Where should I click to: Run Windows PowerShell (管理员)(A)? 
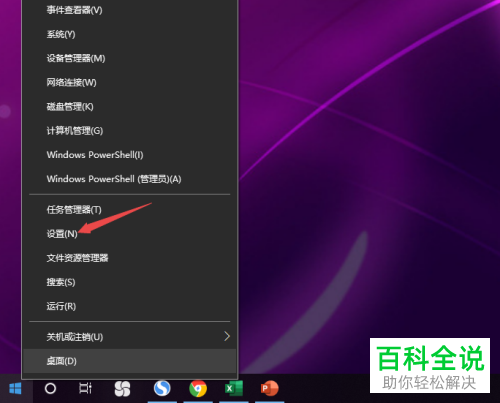[130, 179]
